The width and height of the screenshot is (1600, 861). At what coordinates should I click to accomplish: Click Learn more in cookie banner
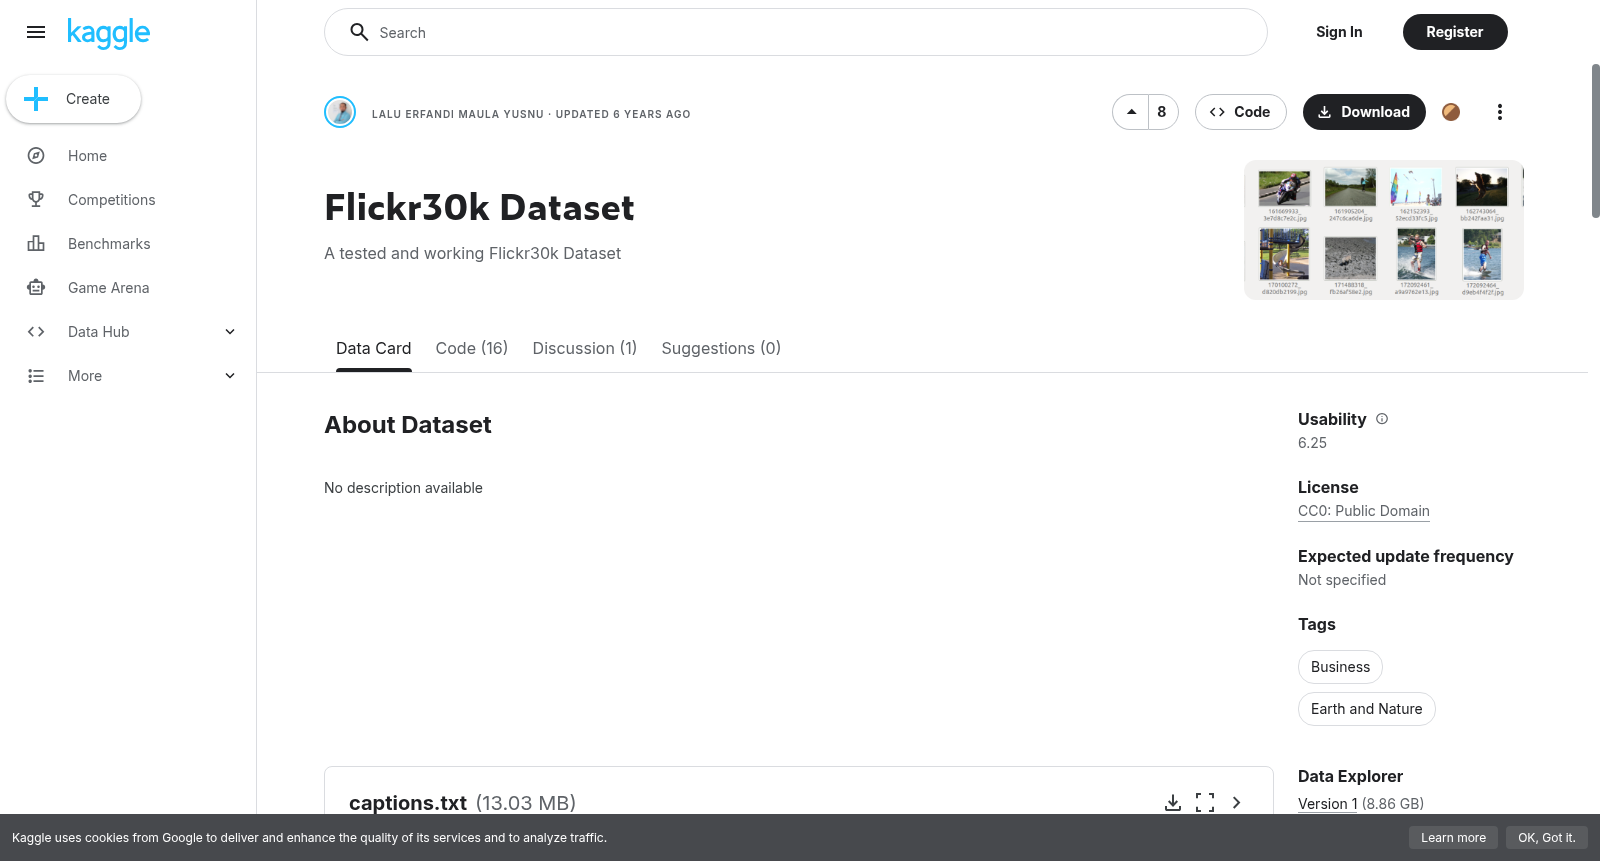click(1453, 838)
